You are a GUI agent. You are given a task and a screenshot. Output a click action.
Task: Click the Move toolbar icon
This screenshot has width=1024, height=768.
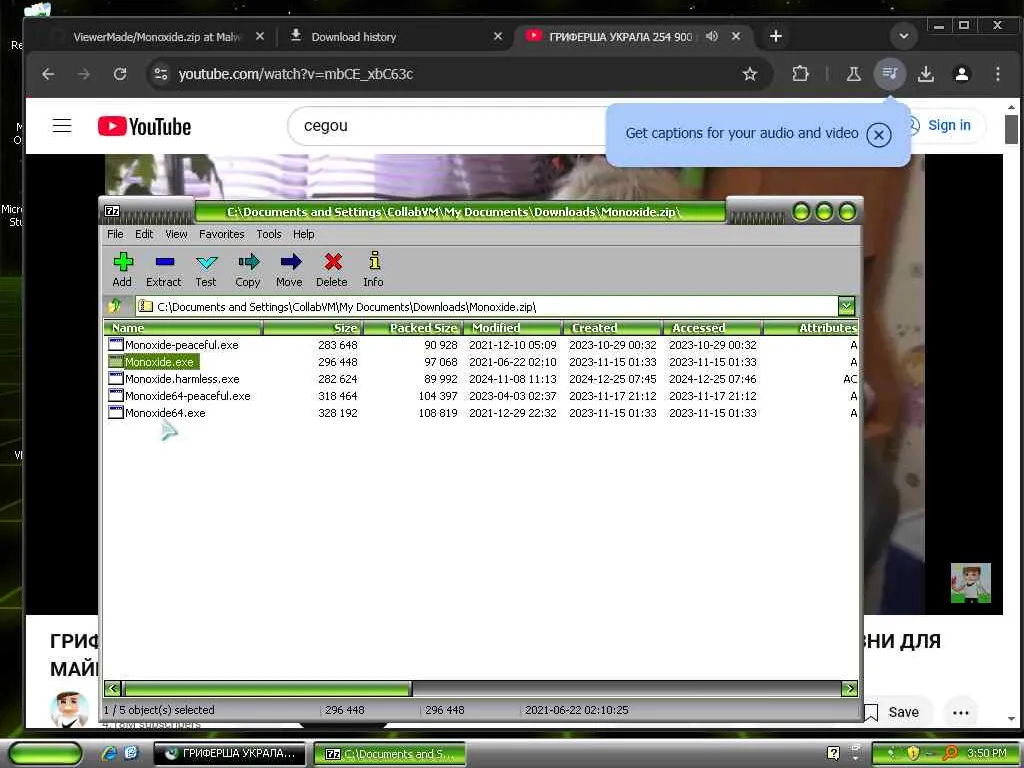tap(289, 270)
